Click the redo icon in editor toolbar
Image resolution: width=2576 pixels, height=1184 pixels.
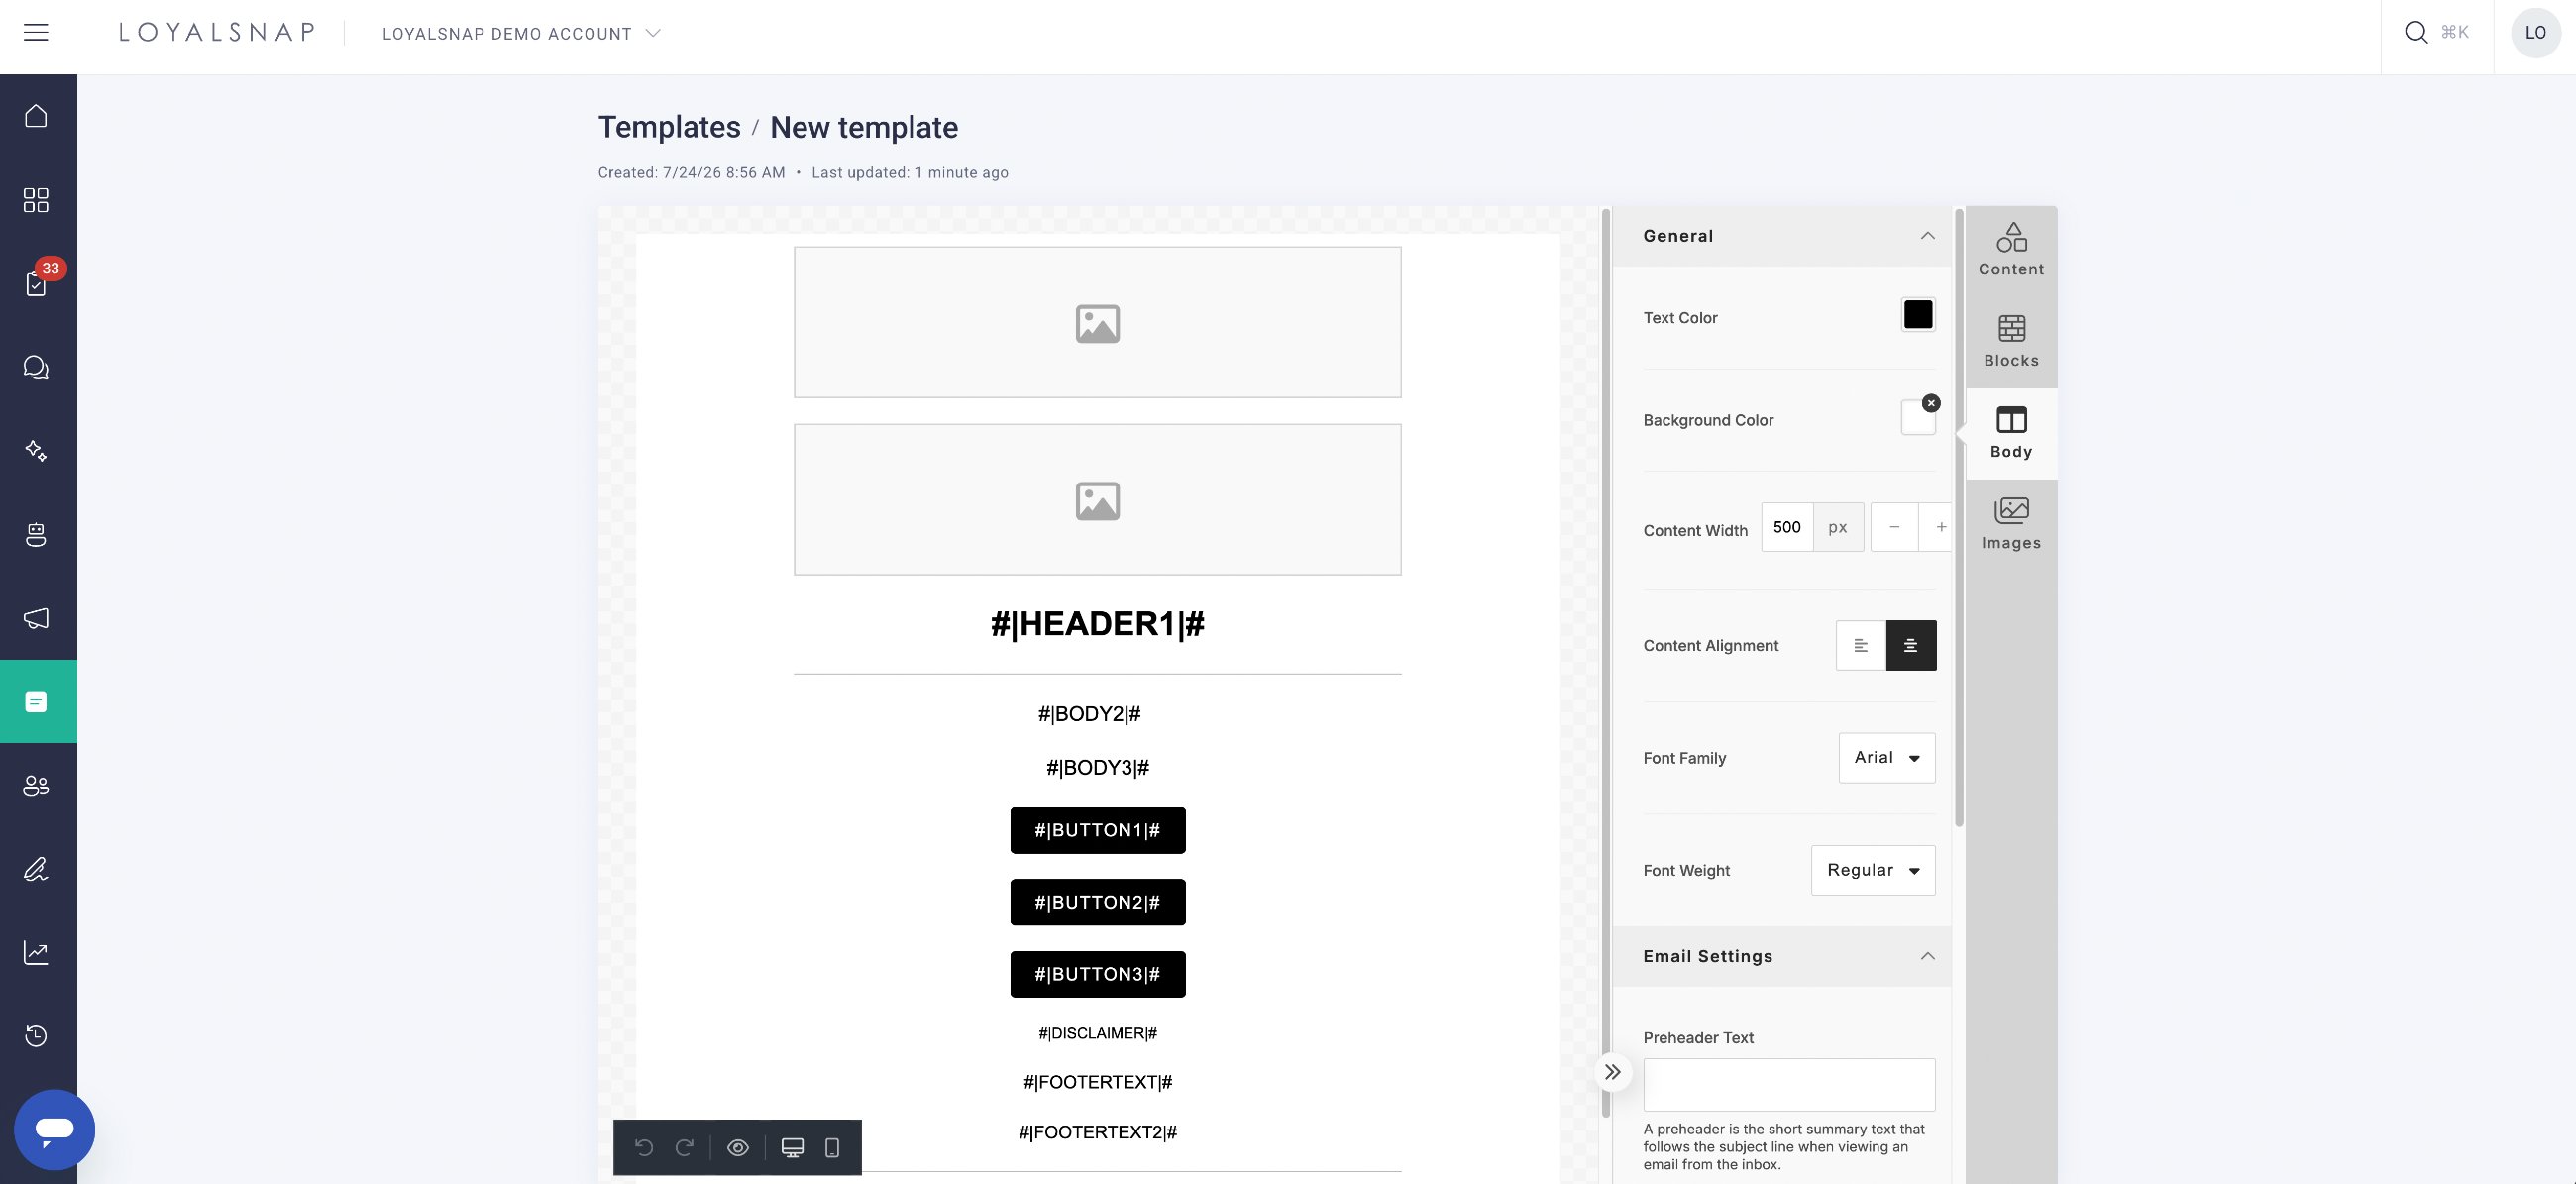(685, 1147)
